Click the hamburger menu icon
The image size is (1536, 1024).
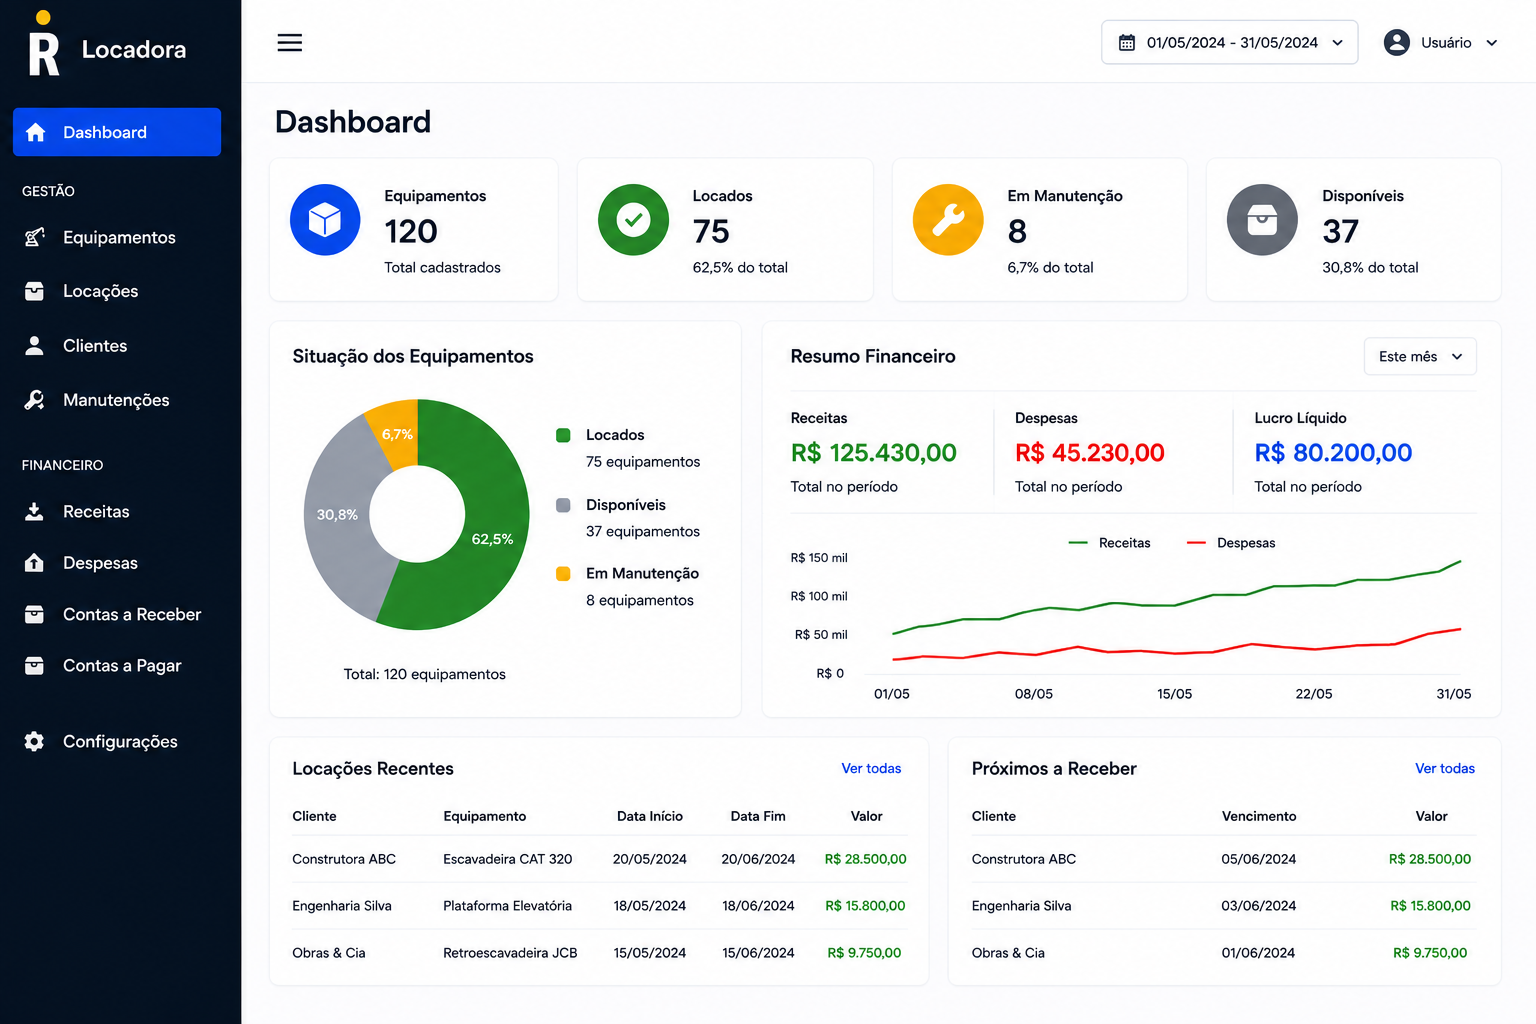[x=290, y=42]
